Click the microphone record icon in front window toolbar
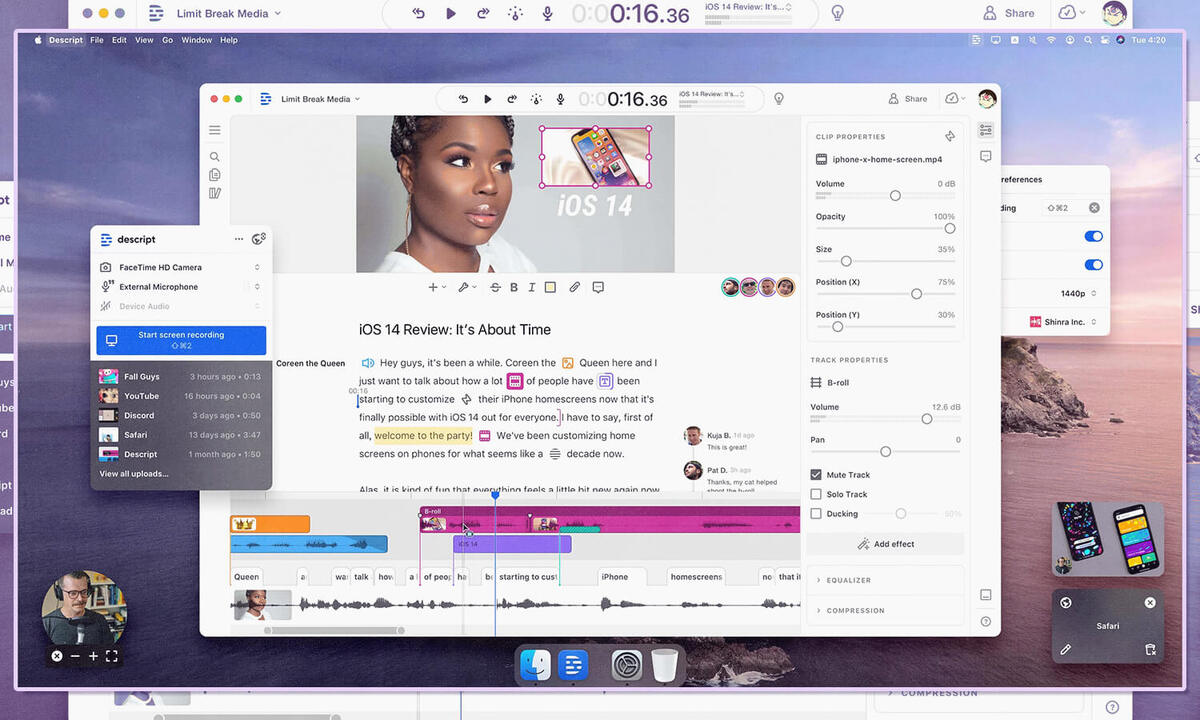The width and height of the screenshot is (1200, 720). (560, 99)
